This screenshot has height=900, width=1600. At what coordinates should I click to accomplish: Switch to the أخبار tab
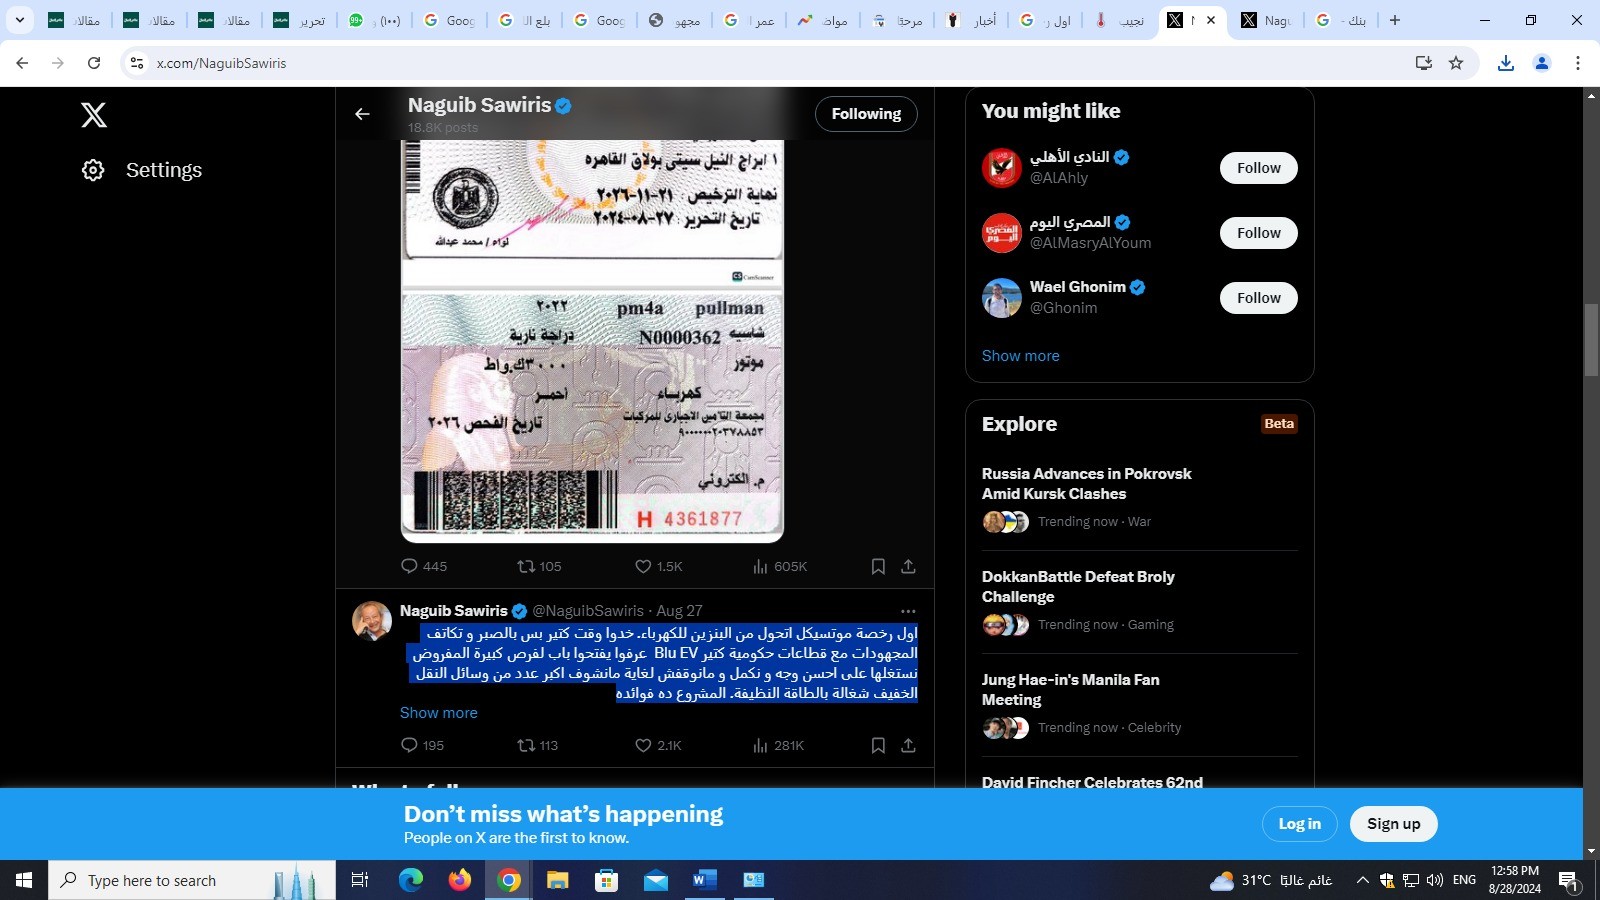(x=972, y=20)
